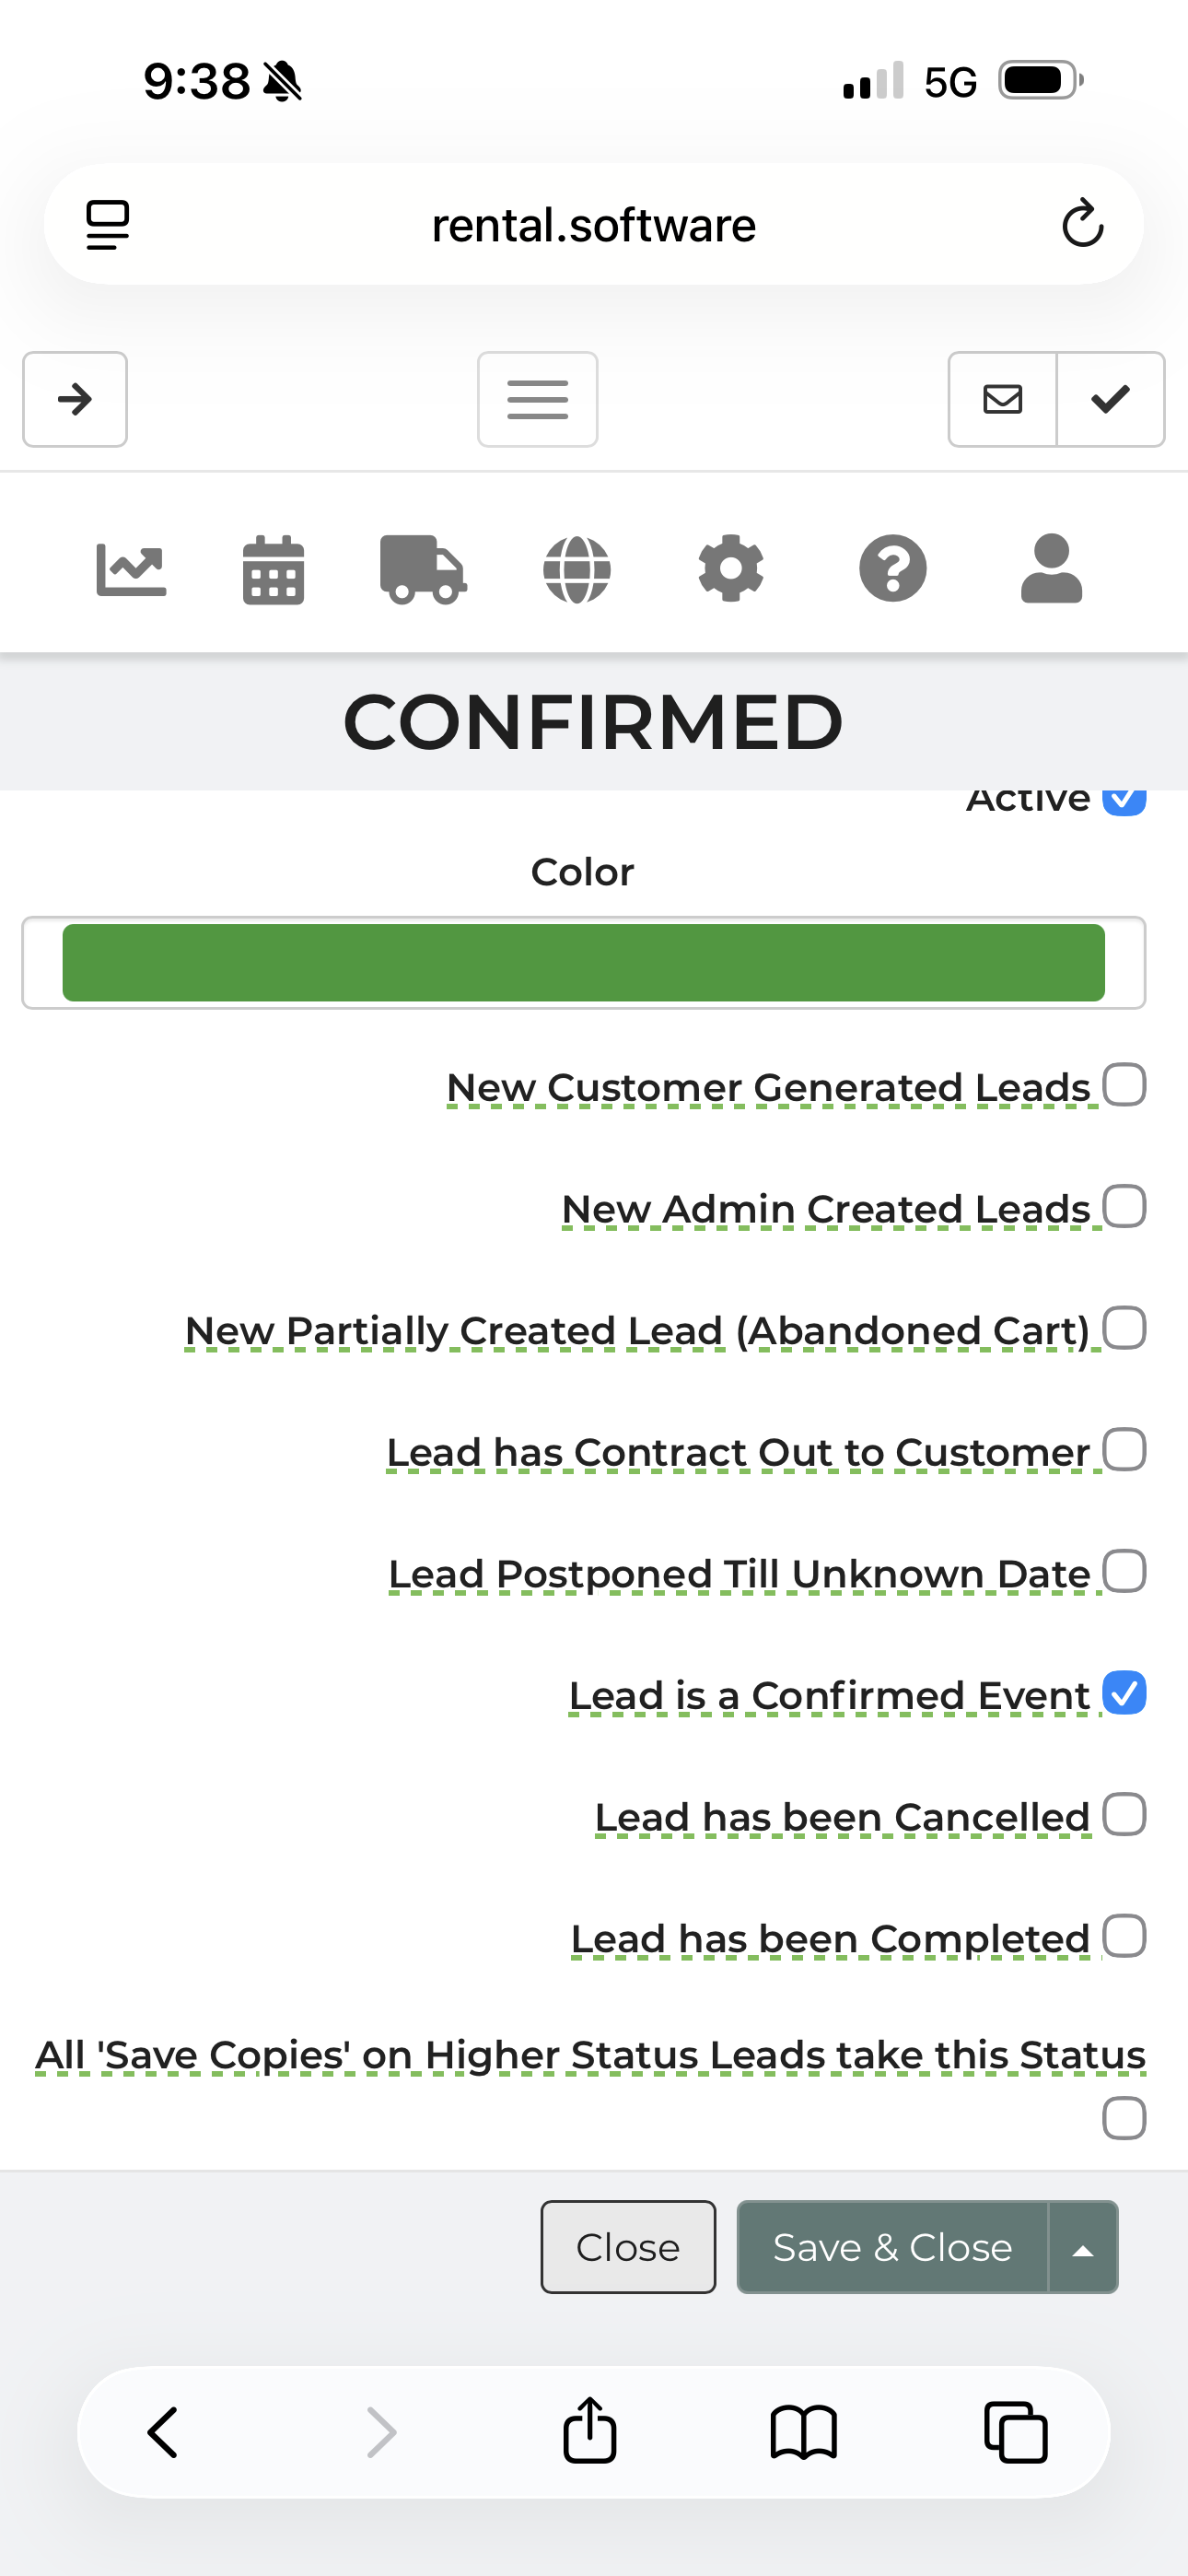The image size is (1188, 2576).
Task: Open the hamburger navigation menu
Action: click(537, 399)
